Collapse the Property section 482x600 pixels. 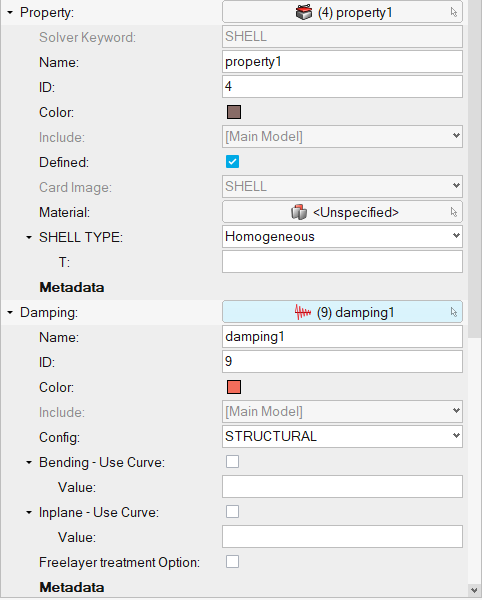pos(10,13)
